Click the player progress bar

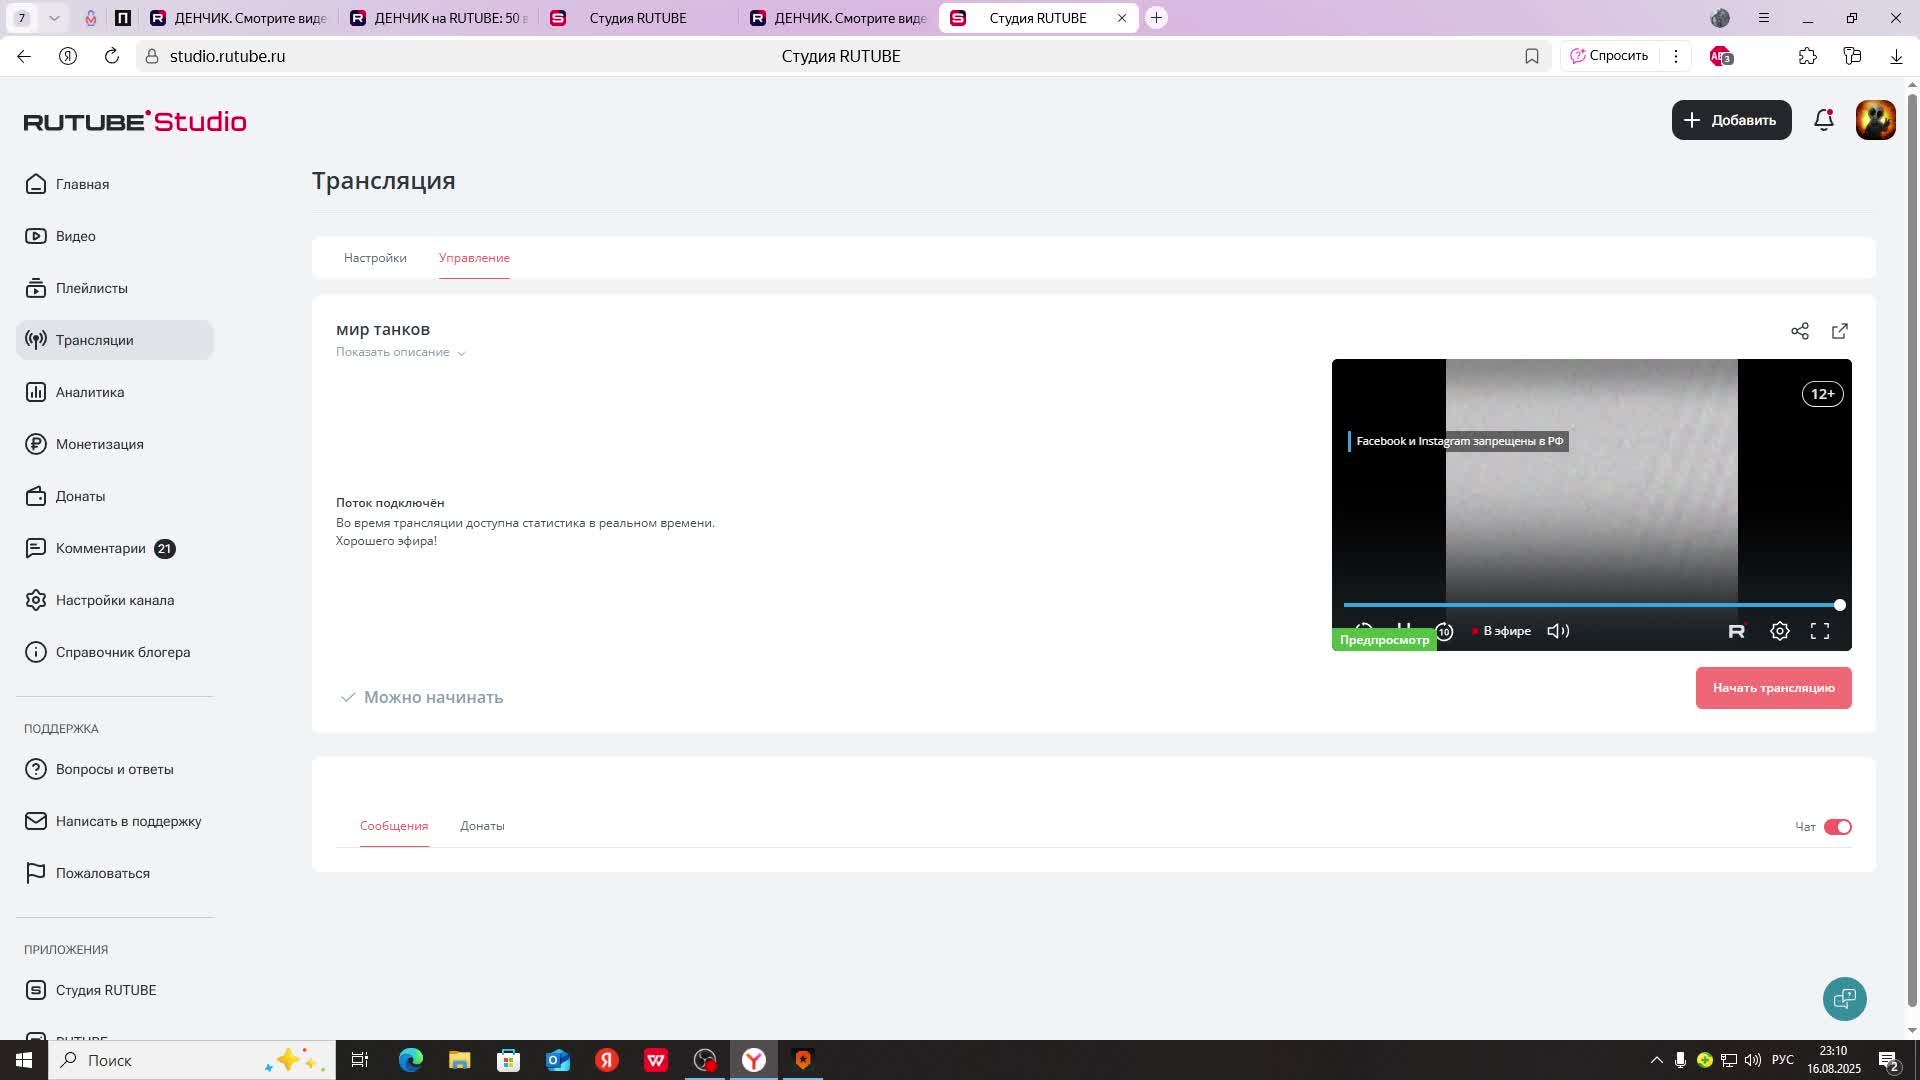pos(1590,605)
